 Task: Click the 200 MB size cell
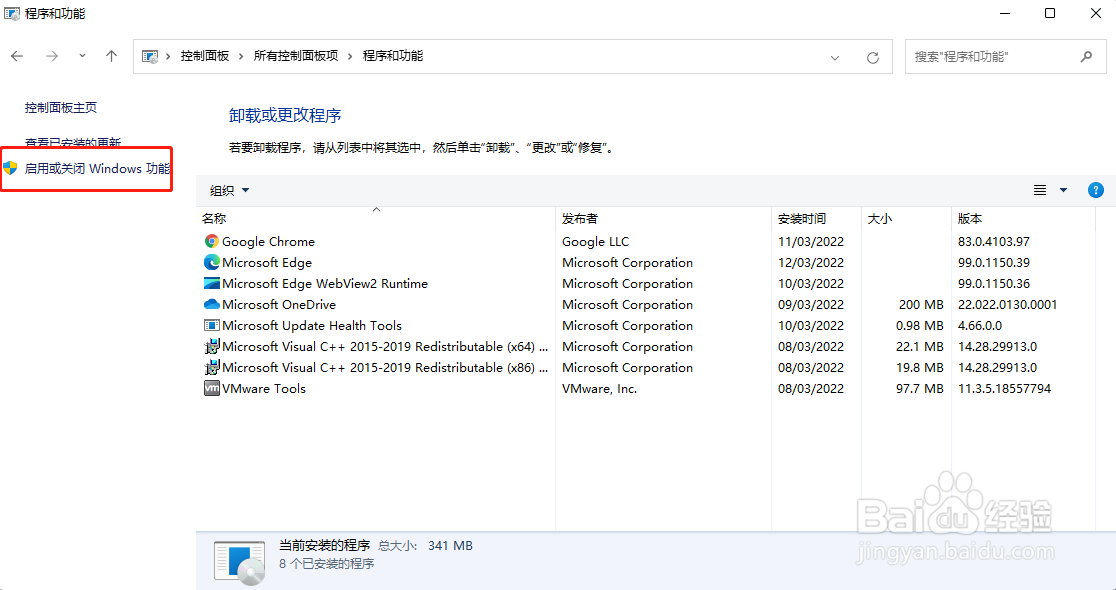tap(921, 305)
